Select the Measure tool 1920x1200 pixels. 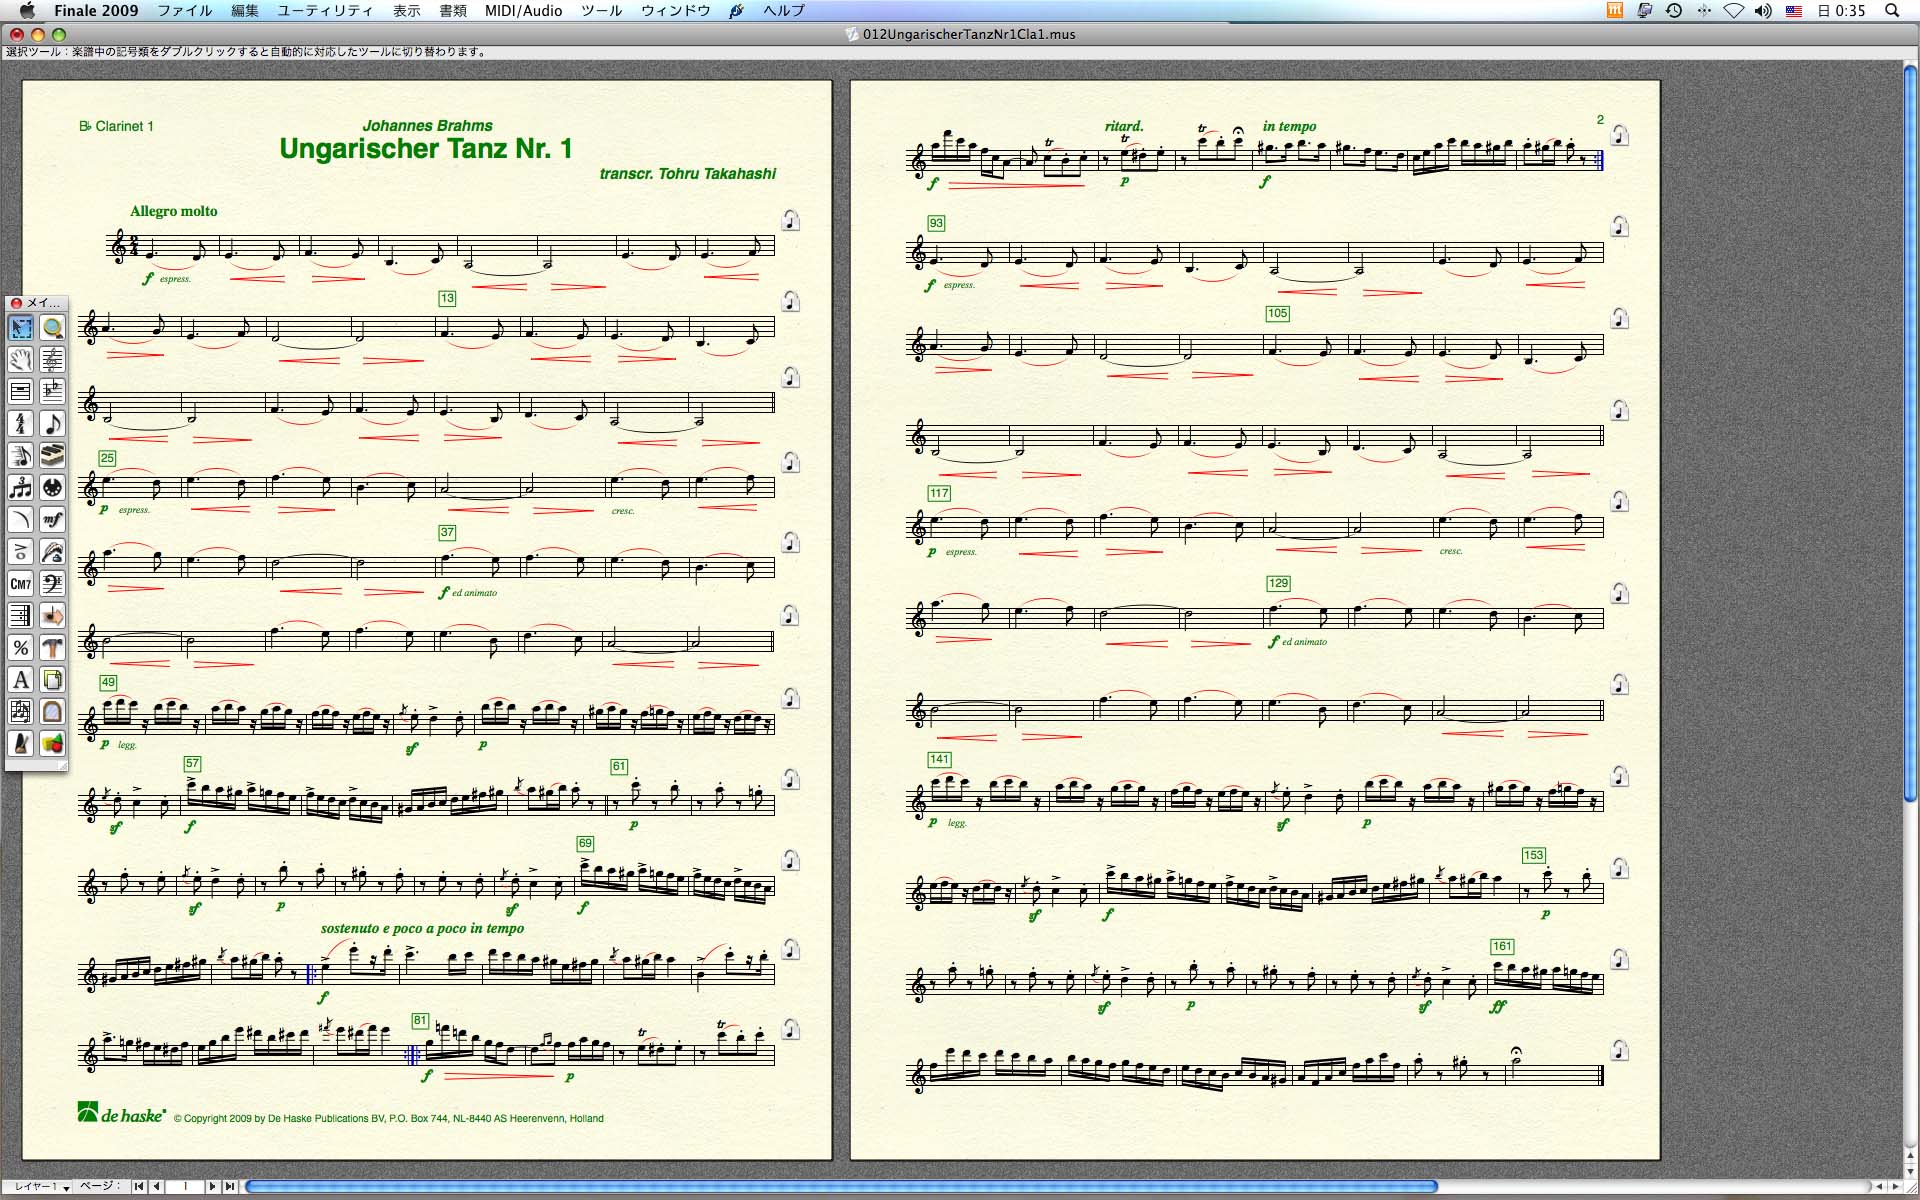point(21,392)
